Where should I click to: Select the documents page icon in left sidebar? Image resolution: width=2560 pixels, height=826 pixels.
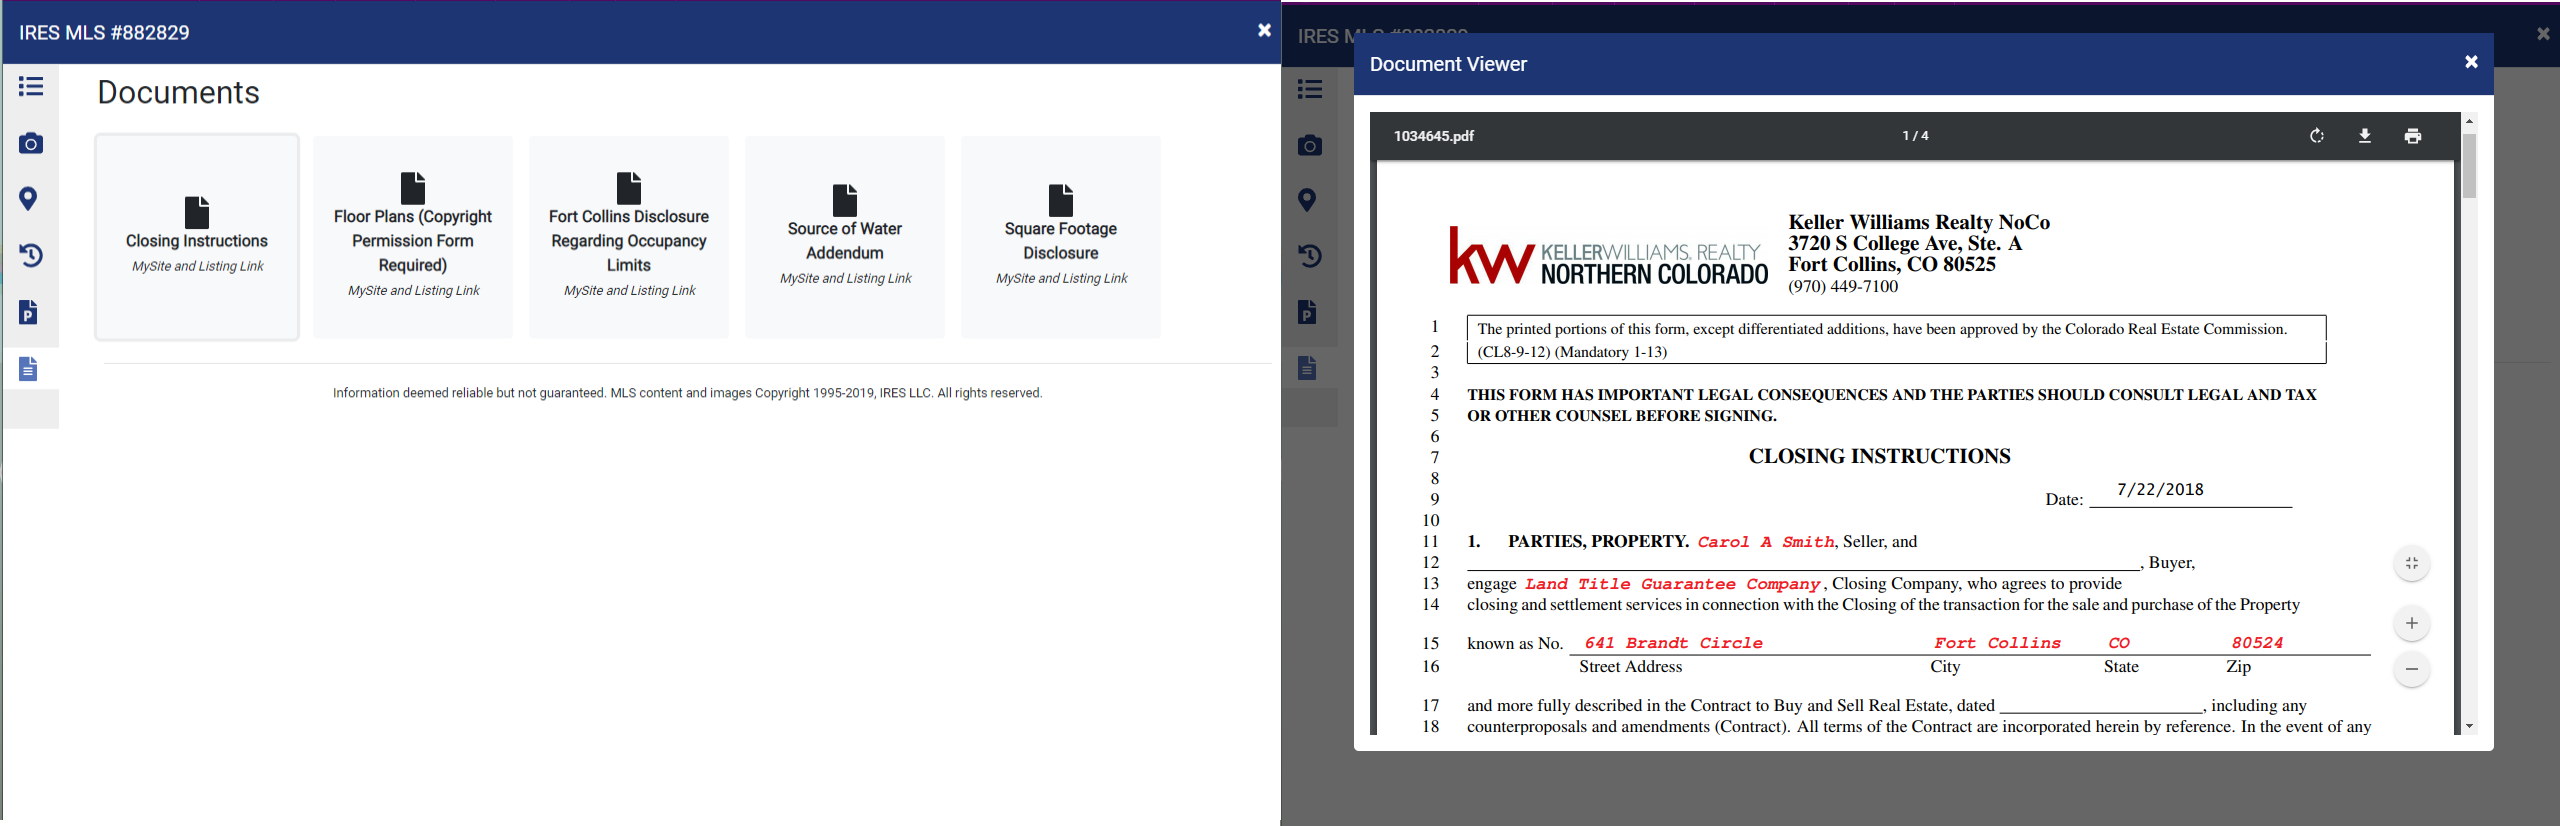(x=29, y=369)
